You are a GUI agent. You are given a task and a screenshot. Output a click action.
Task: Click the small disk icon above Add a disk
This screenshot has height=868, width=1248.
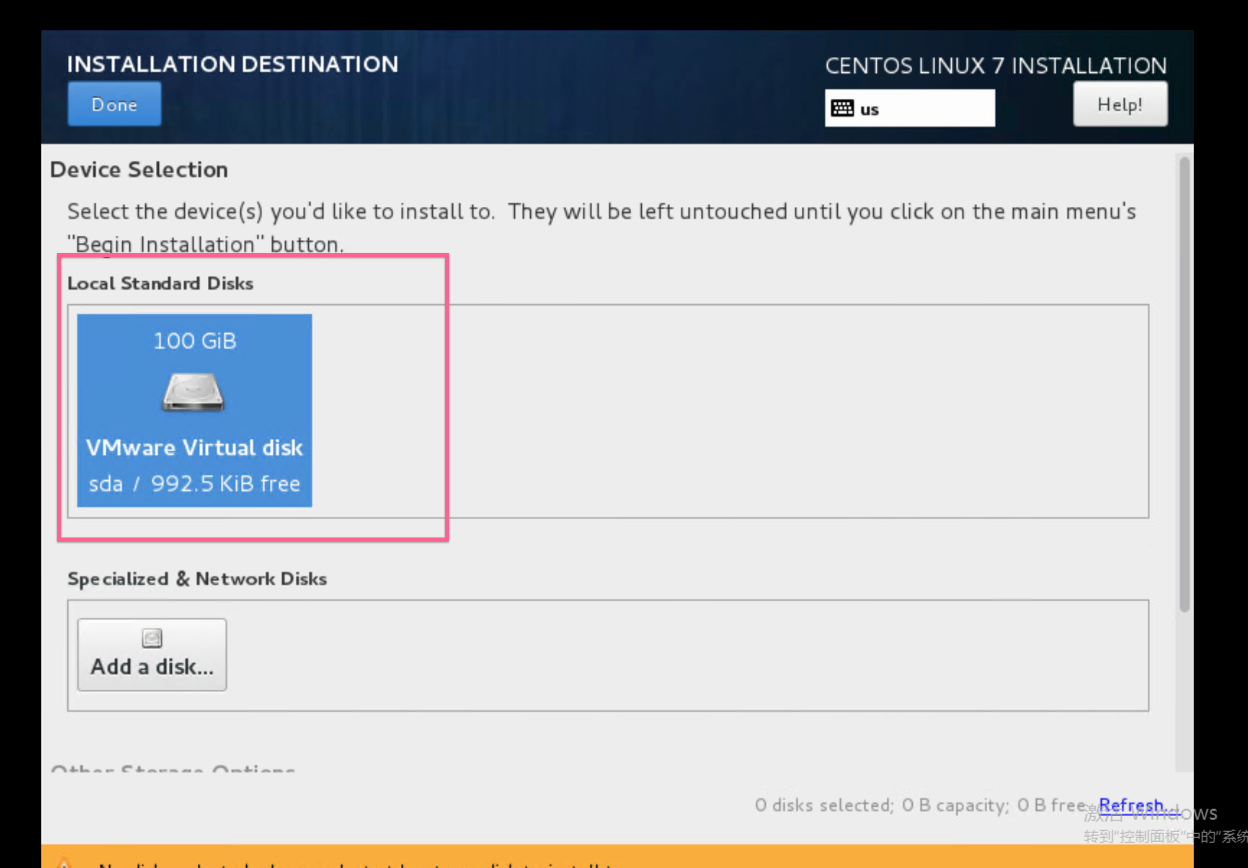pyautogui.click(x=152, y=638)
